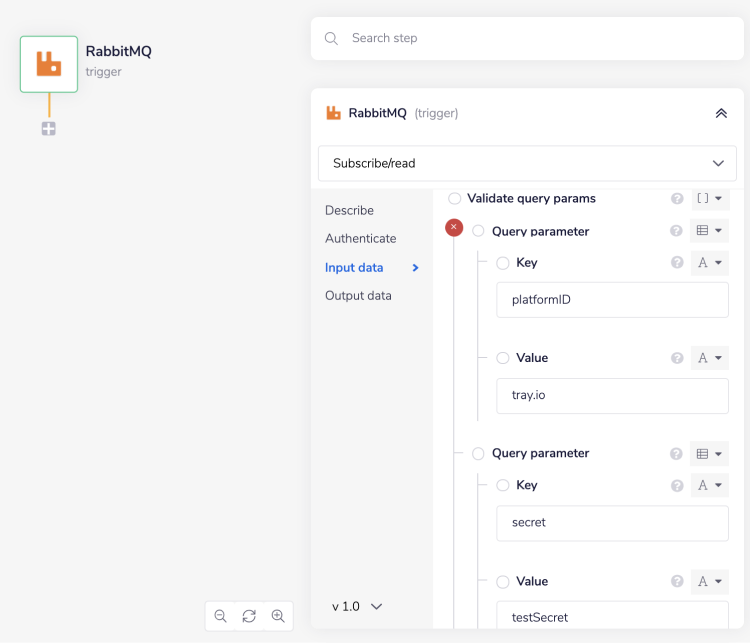Viewport: 750px width, 643px height.
Task: Zoom out the workflow canvas
Action: pyautogui.click(x=221, y=616)
